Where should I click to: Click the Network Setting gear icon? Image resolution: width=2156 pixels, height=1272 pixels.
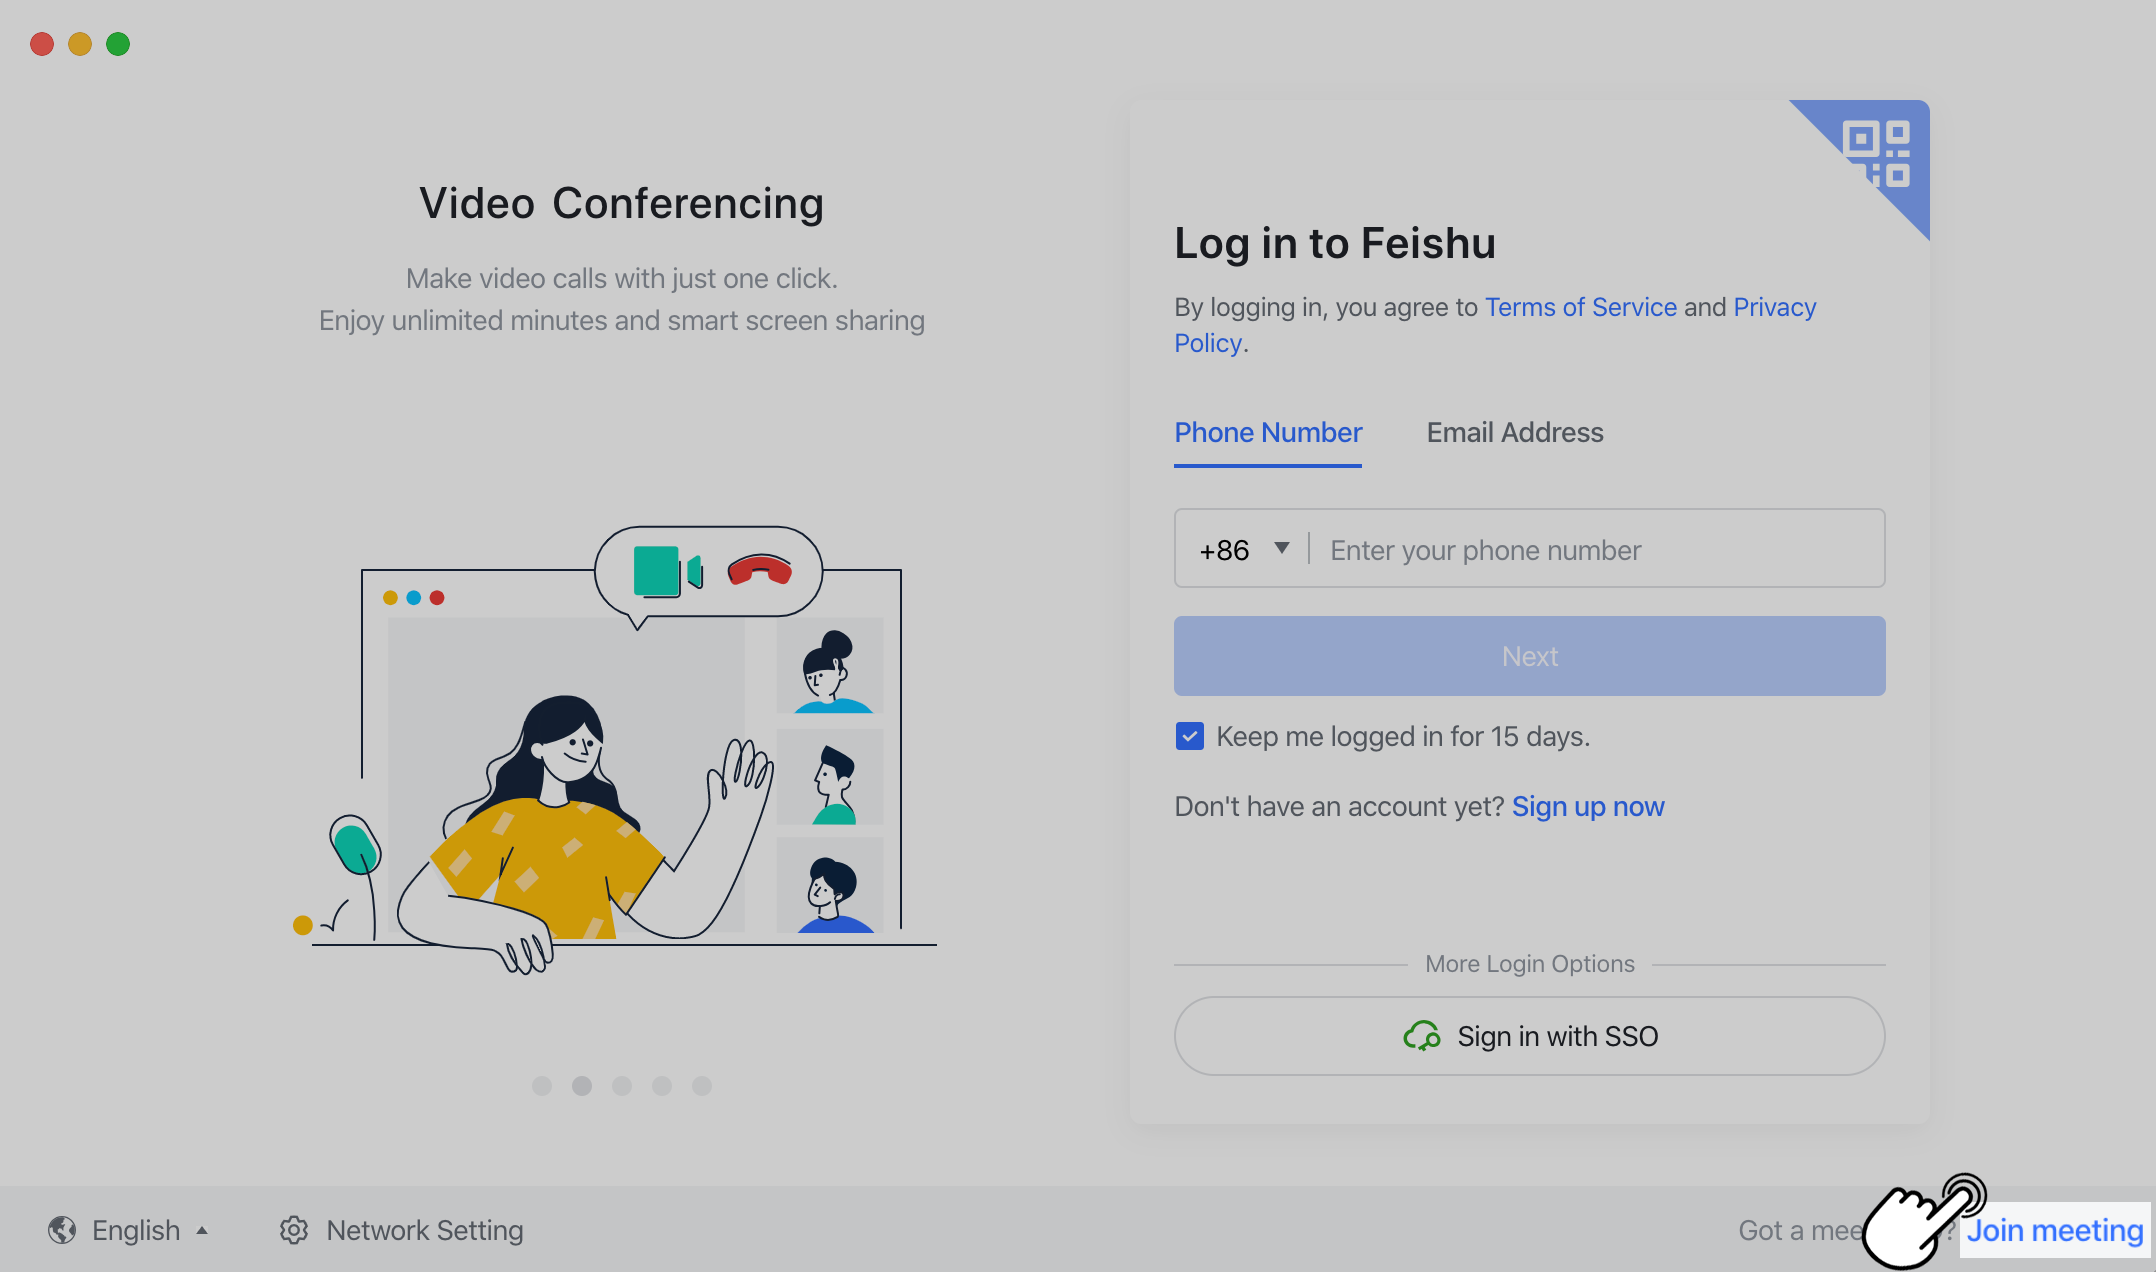(294, 1230)
